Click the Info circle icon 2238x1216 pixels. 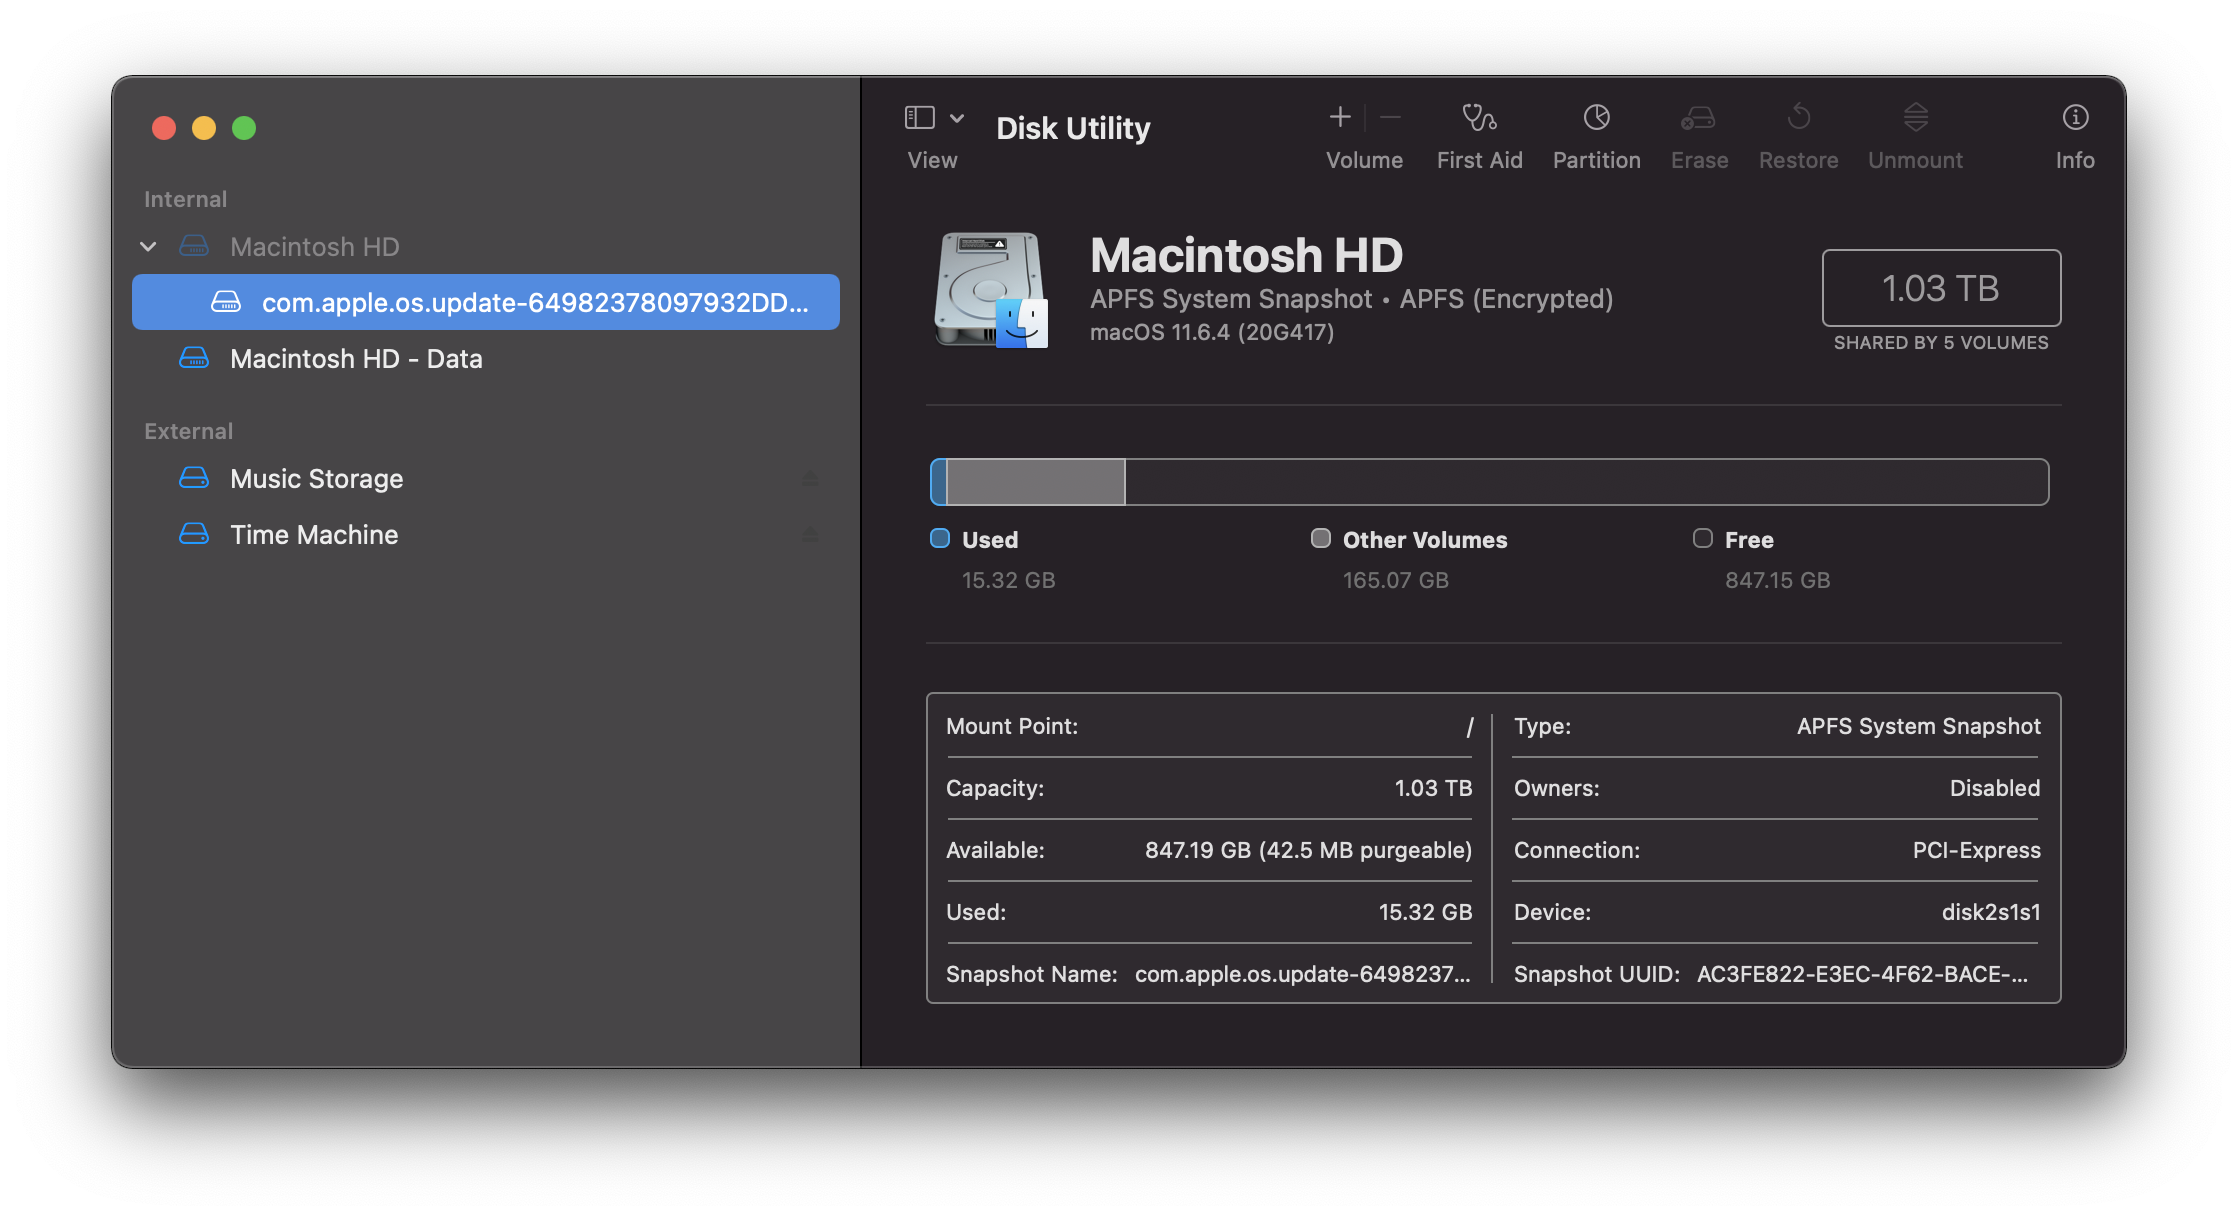pos(2075,118)
